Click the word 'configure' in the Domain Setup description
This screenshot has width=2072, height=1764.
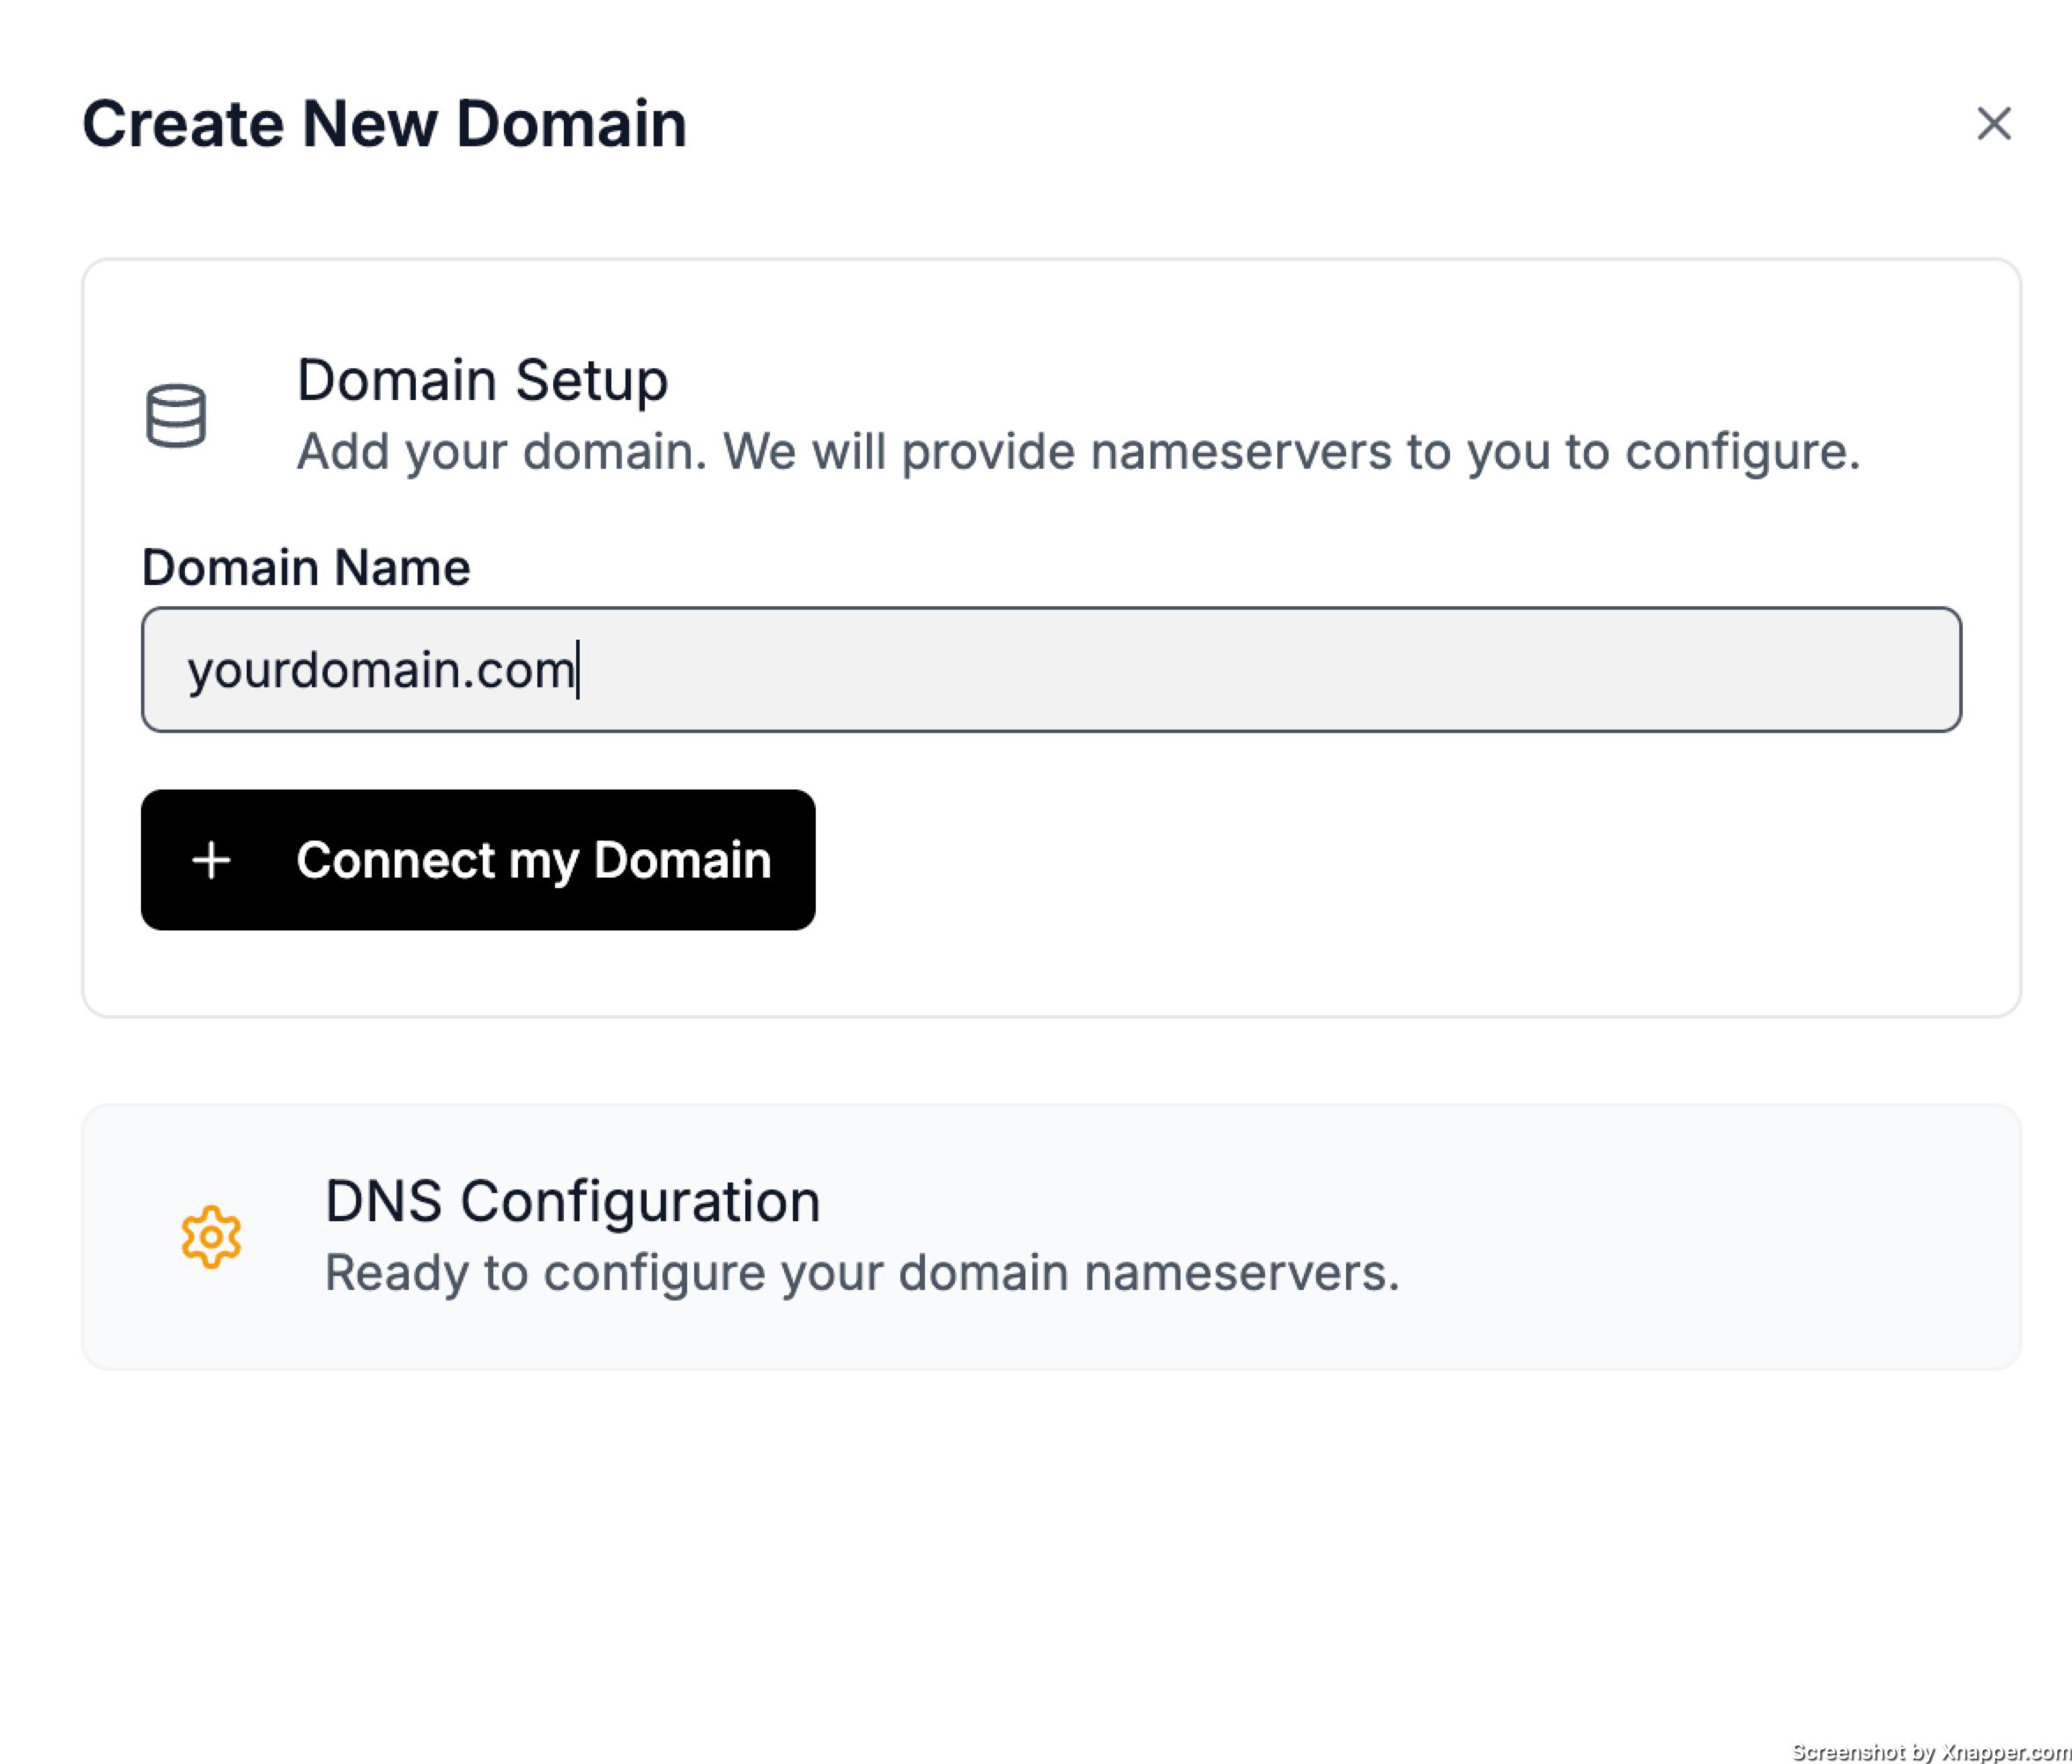pyautogui.click(x=1740, y=451)
